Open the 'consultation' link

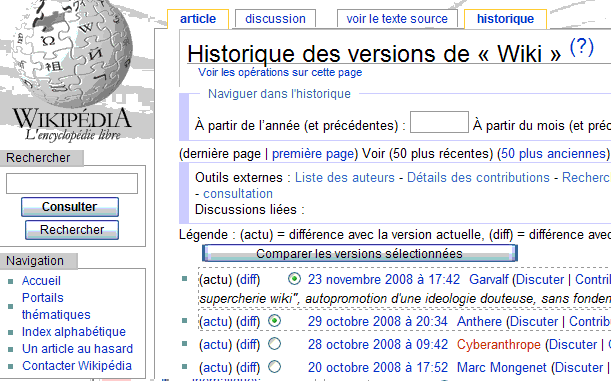[238, 194]
